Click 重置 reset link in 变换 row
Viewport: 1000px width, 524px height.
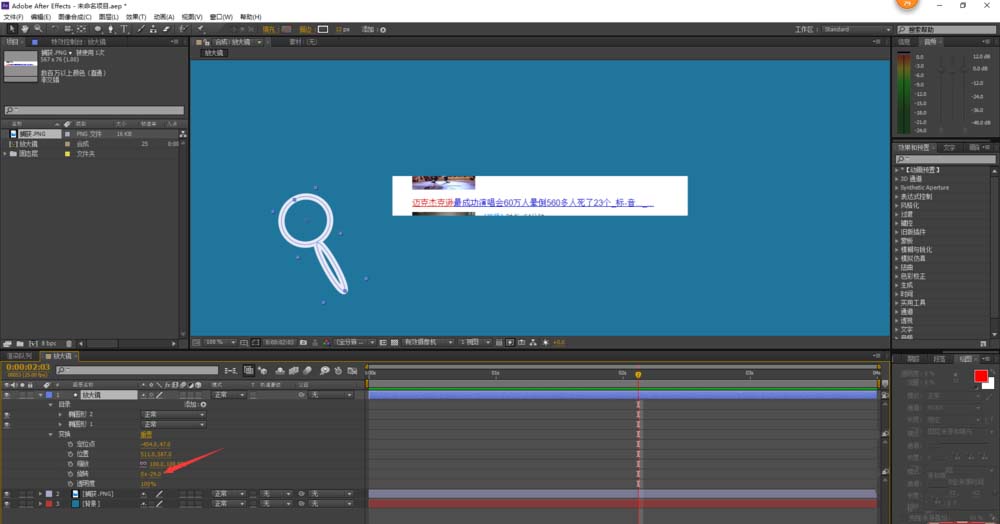pos(146,434)
